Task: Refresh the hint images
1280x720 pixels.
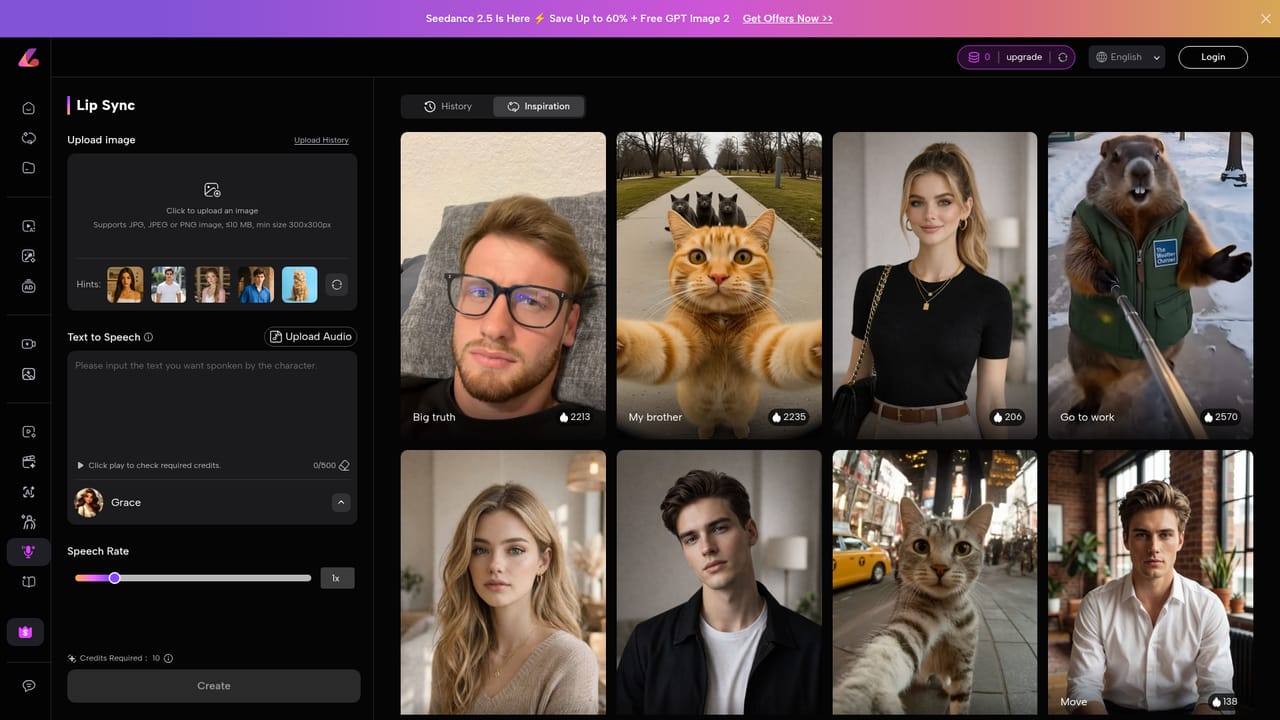Action: pyautogui.click(x=337, y=285)
